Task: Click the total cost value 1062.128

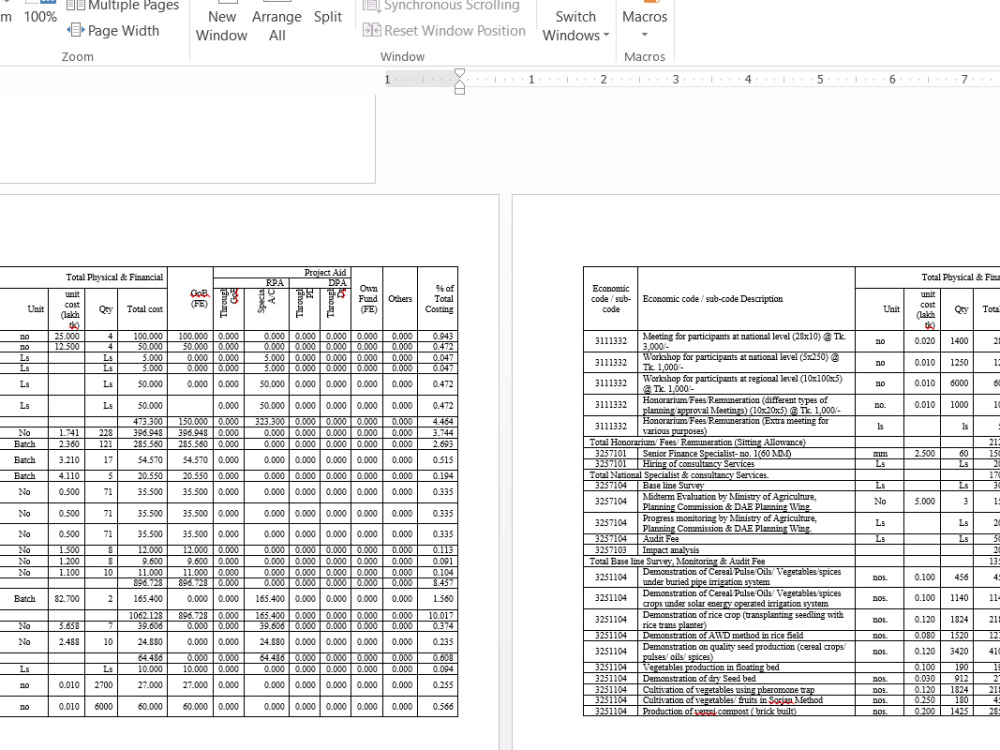Action: 145,615
